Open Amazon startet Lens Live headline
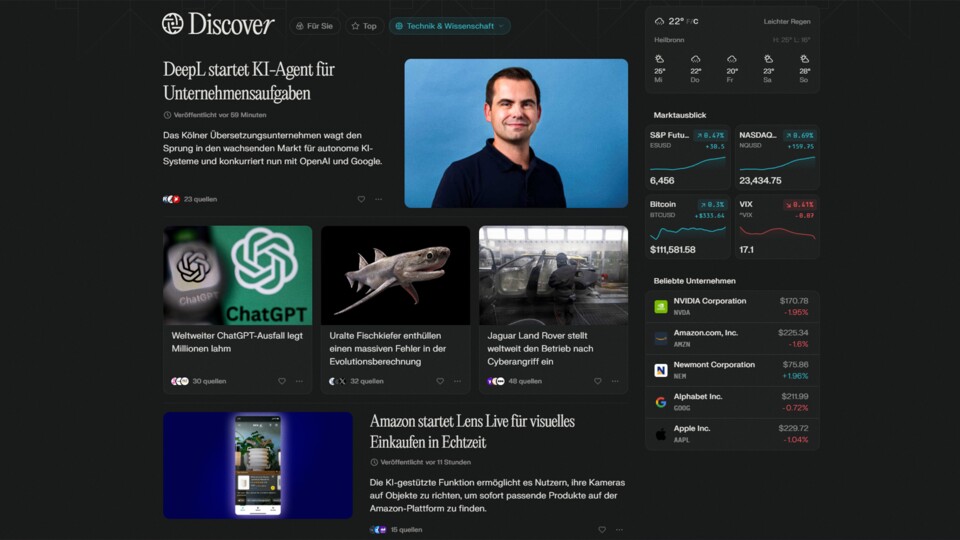Image resolution: width=960 pixels, height=540 pixels. tap(472, 431)
